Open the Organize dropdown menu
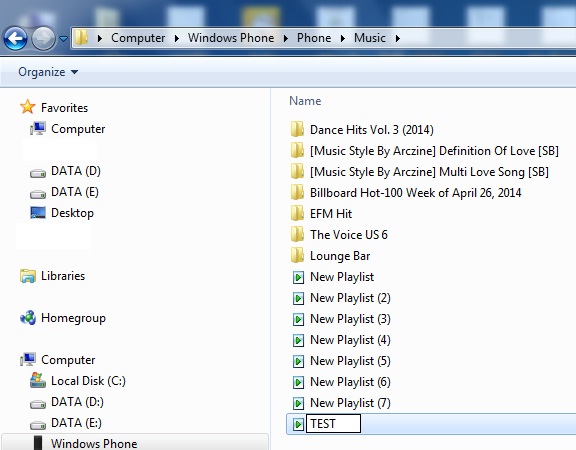This screenshot has width=576, height=450. pyautogui.click(x=48, y=72)
